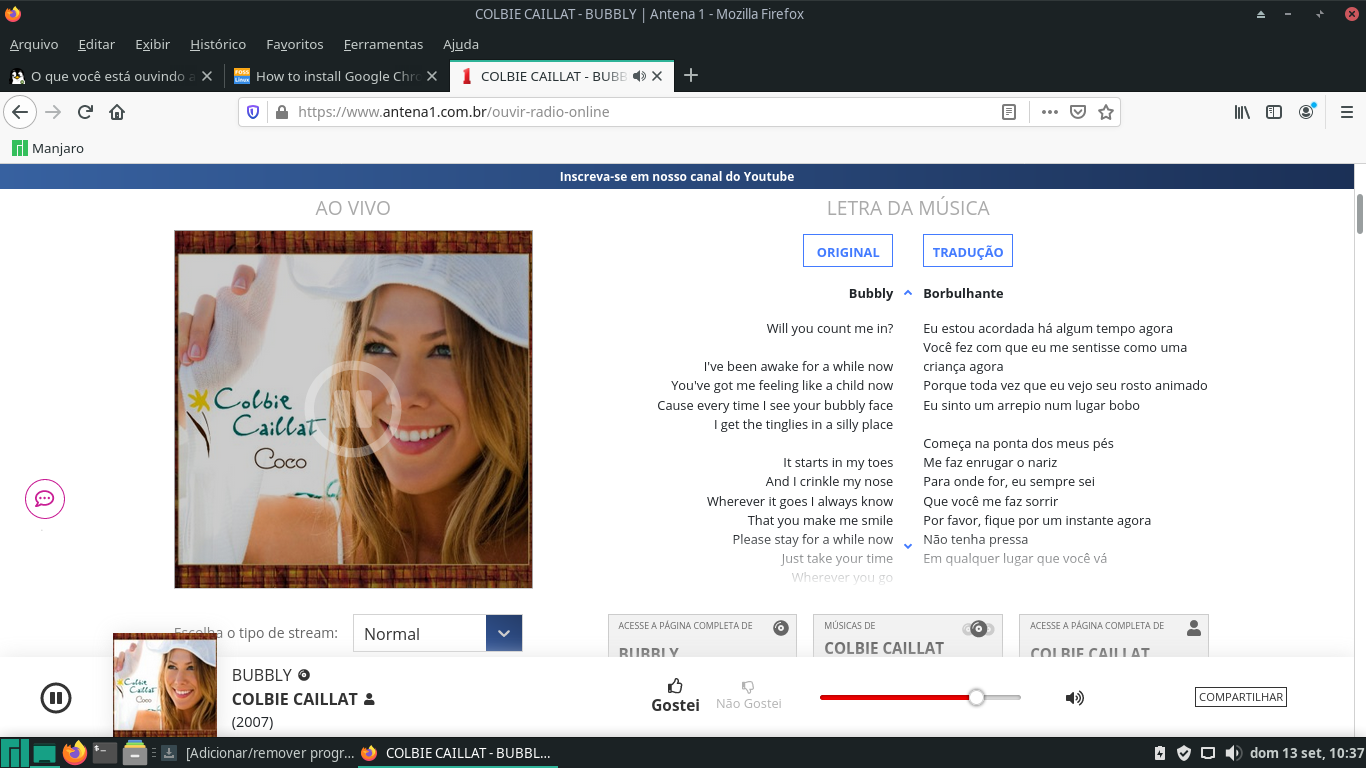Launch Firefox from the taskbar launcher
Image resolution: width=1366 pixels, height=768 pixels.
75,753
